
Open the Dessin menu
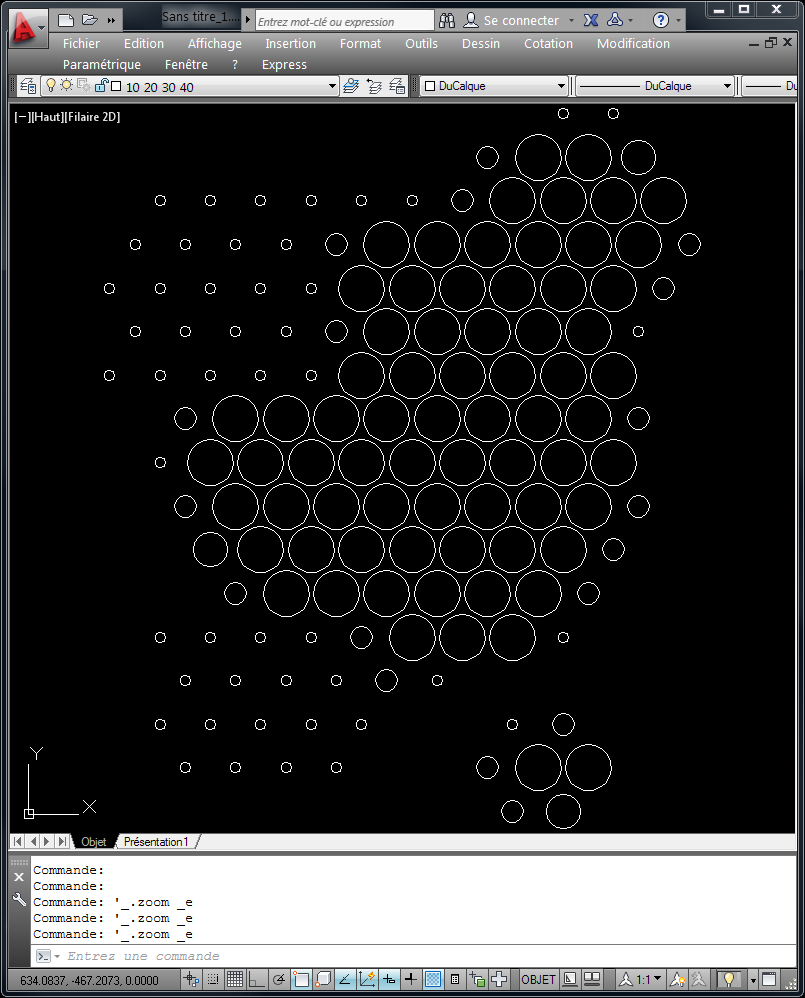tap(481, 44)
